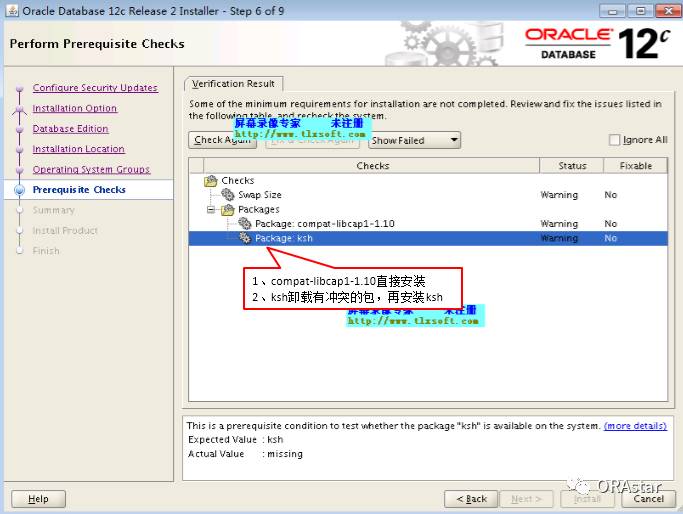This screenshot has height=514, width=683.
Task: Click the Packages folder icon
Action: 228,210
